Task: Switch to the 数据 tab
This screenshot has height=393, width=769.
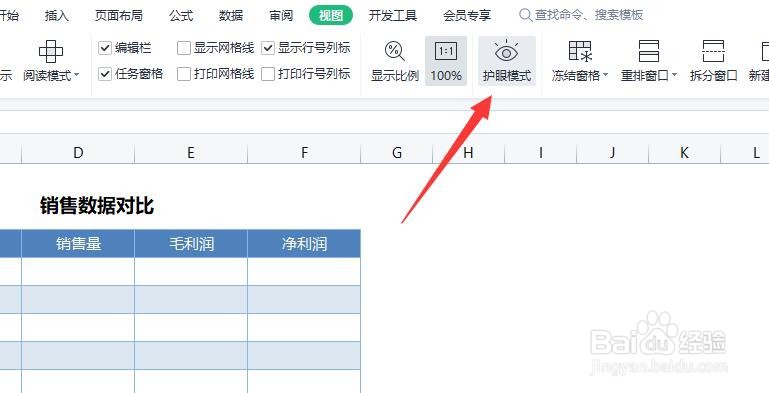Action: pos(231,16)
